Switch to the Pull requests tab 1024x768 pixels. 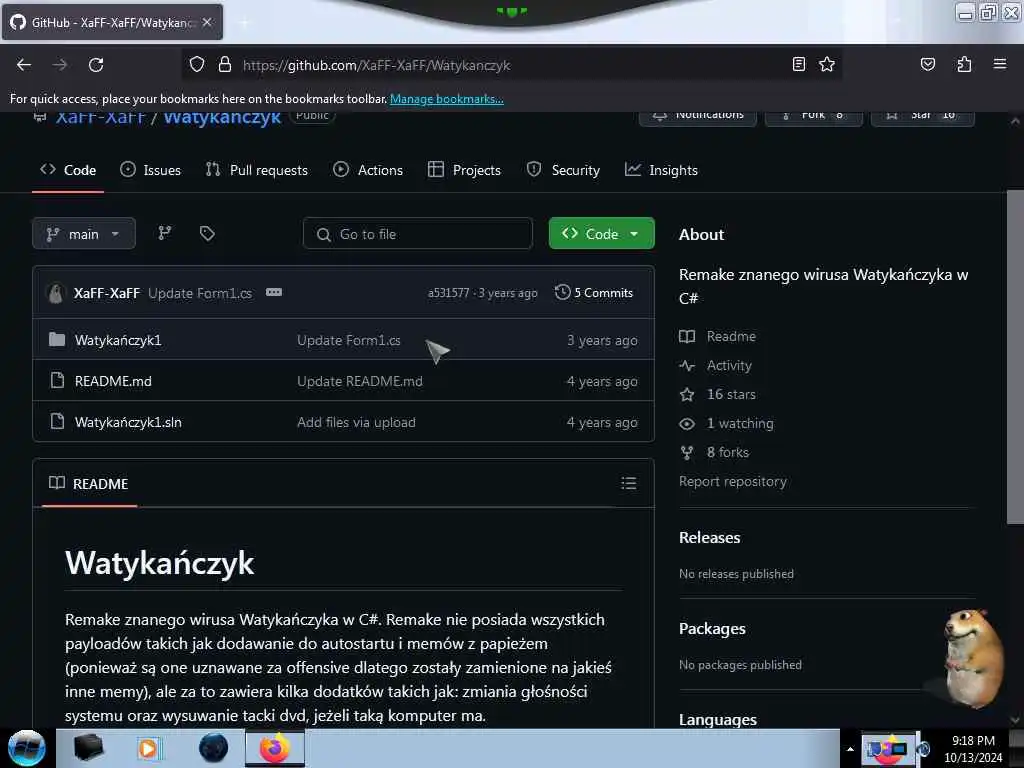tap(257, 170)
